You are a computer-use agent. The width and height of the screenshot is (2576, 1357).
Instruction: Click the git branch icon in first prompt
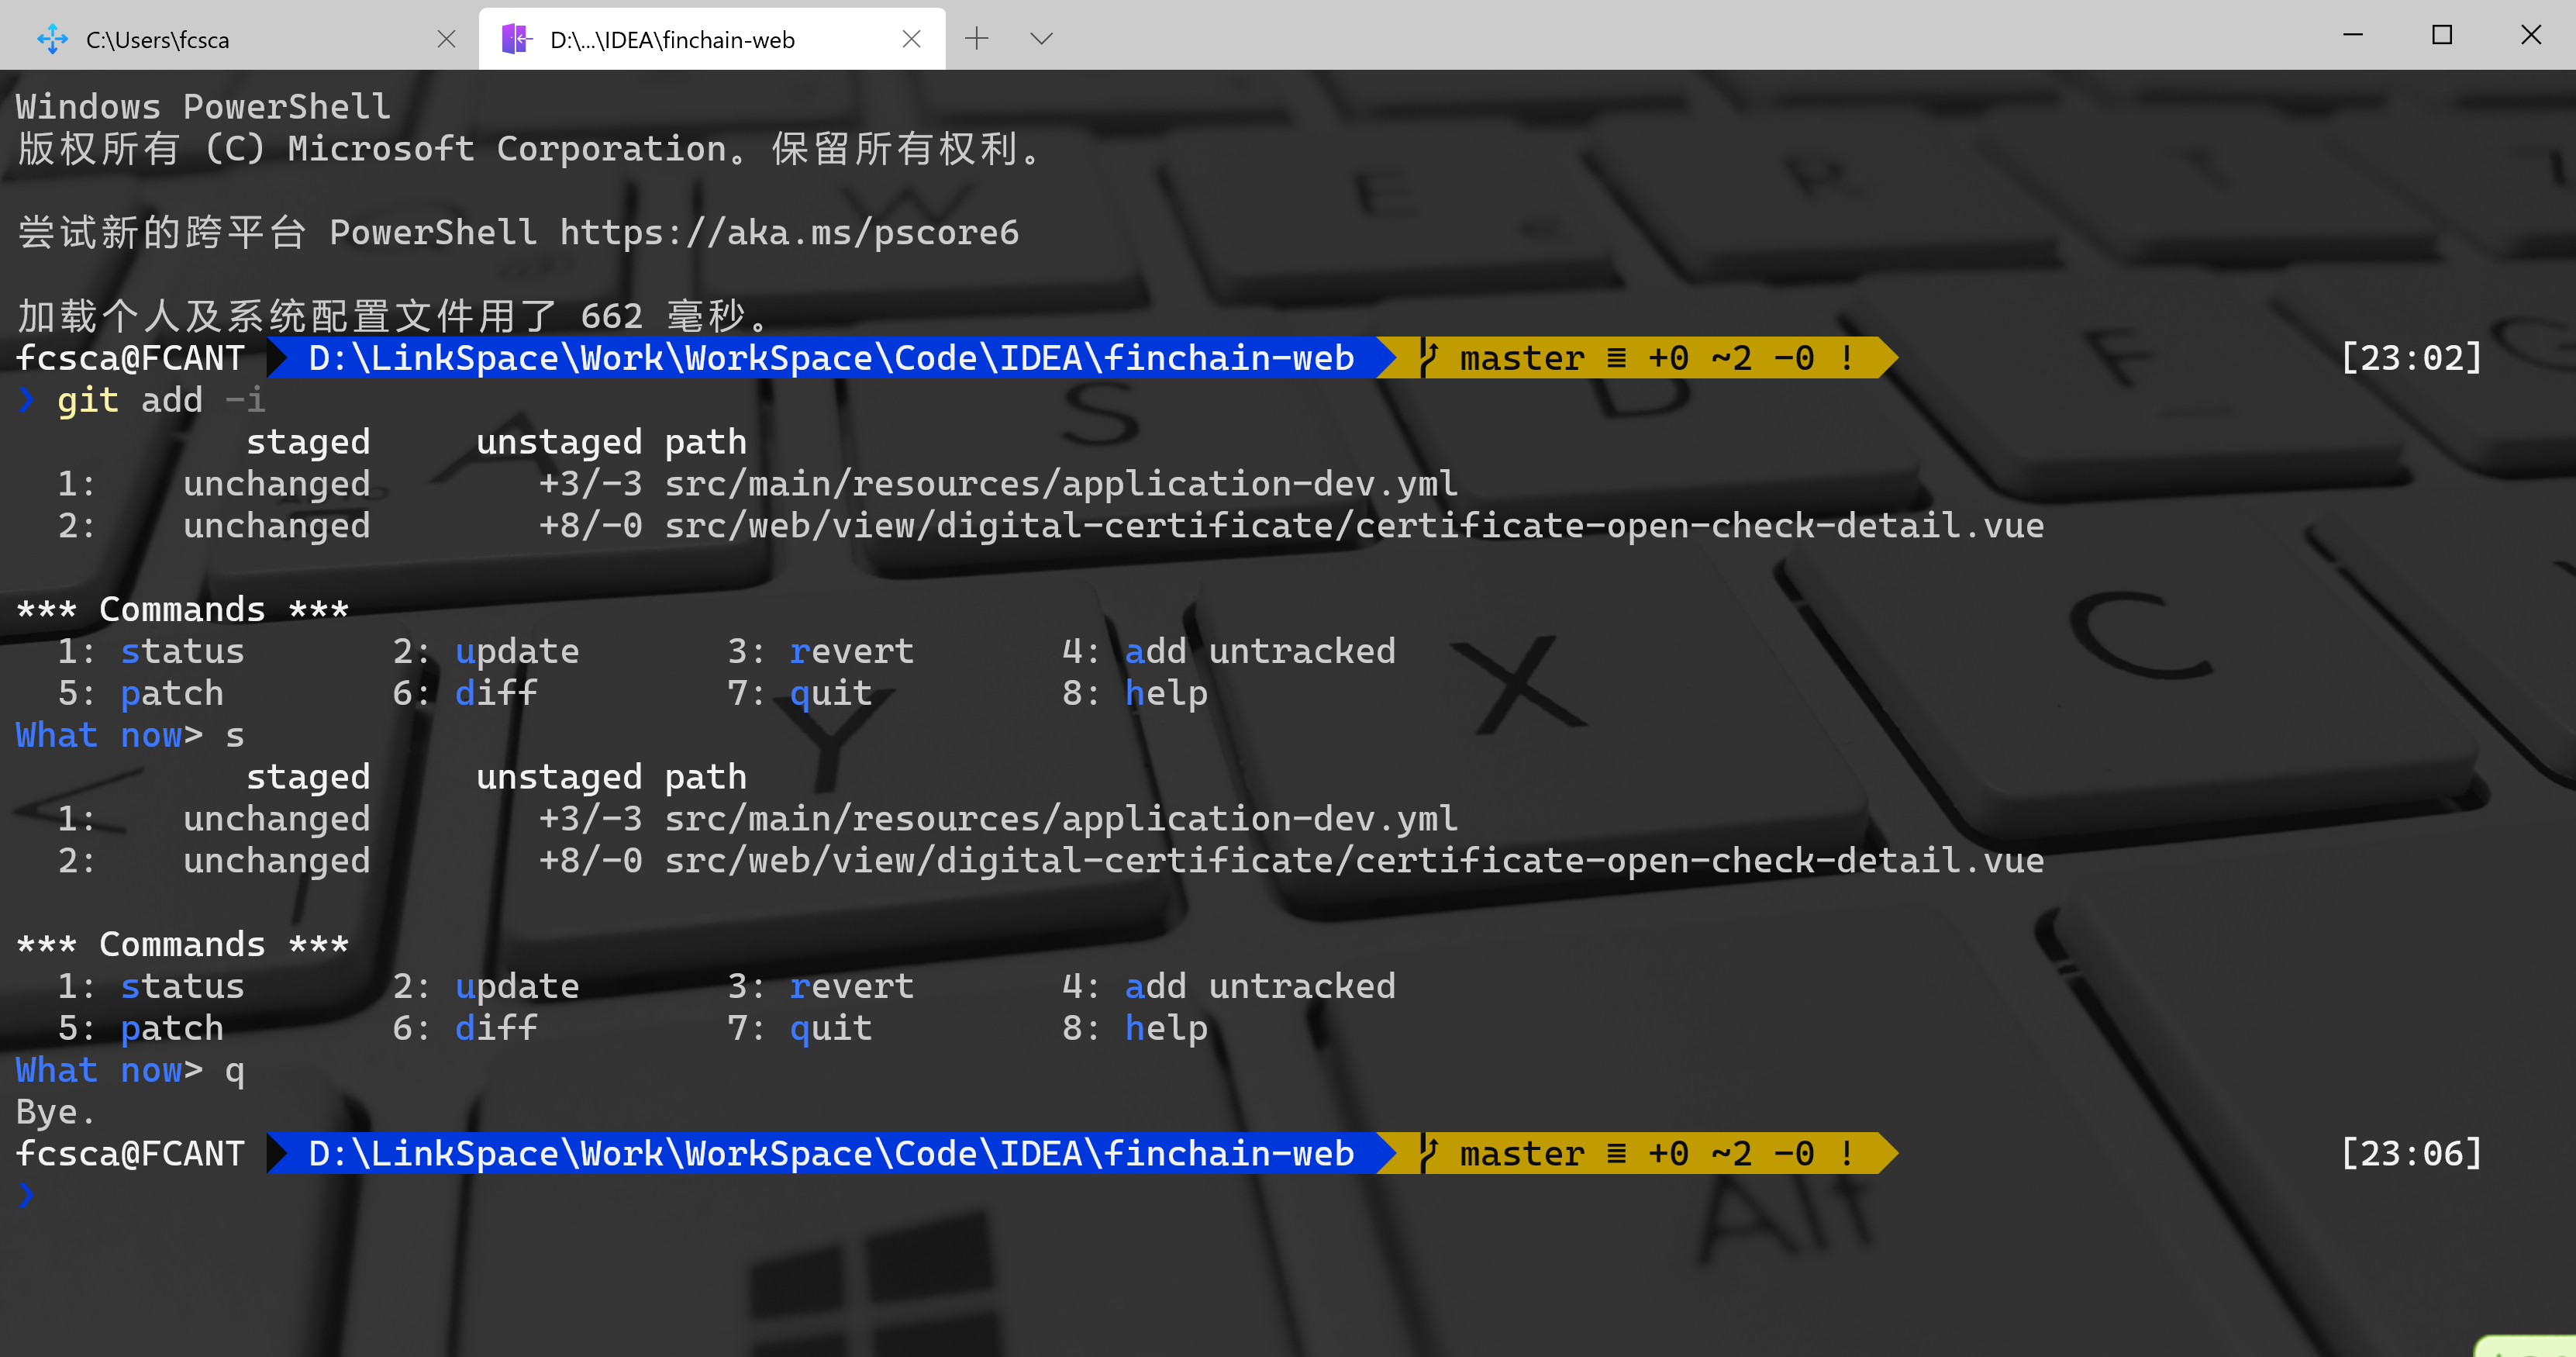point(1429,358)
